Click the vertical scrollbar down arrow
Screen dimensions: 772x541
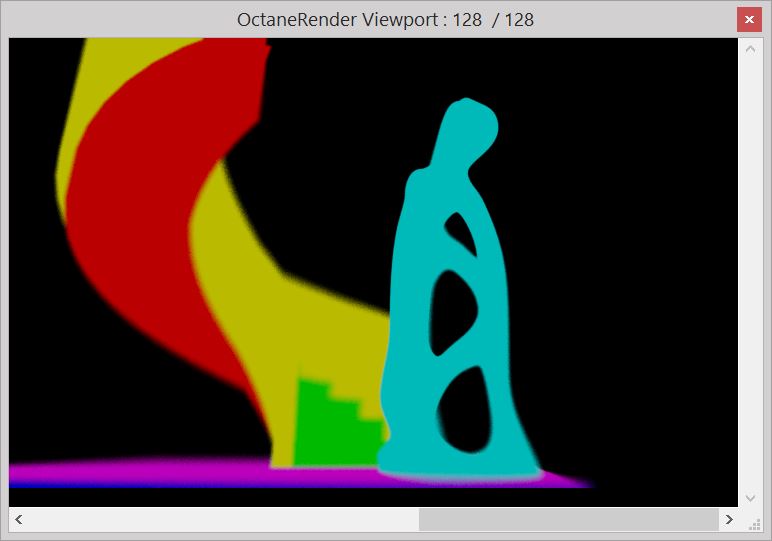point(750,498)
